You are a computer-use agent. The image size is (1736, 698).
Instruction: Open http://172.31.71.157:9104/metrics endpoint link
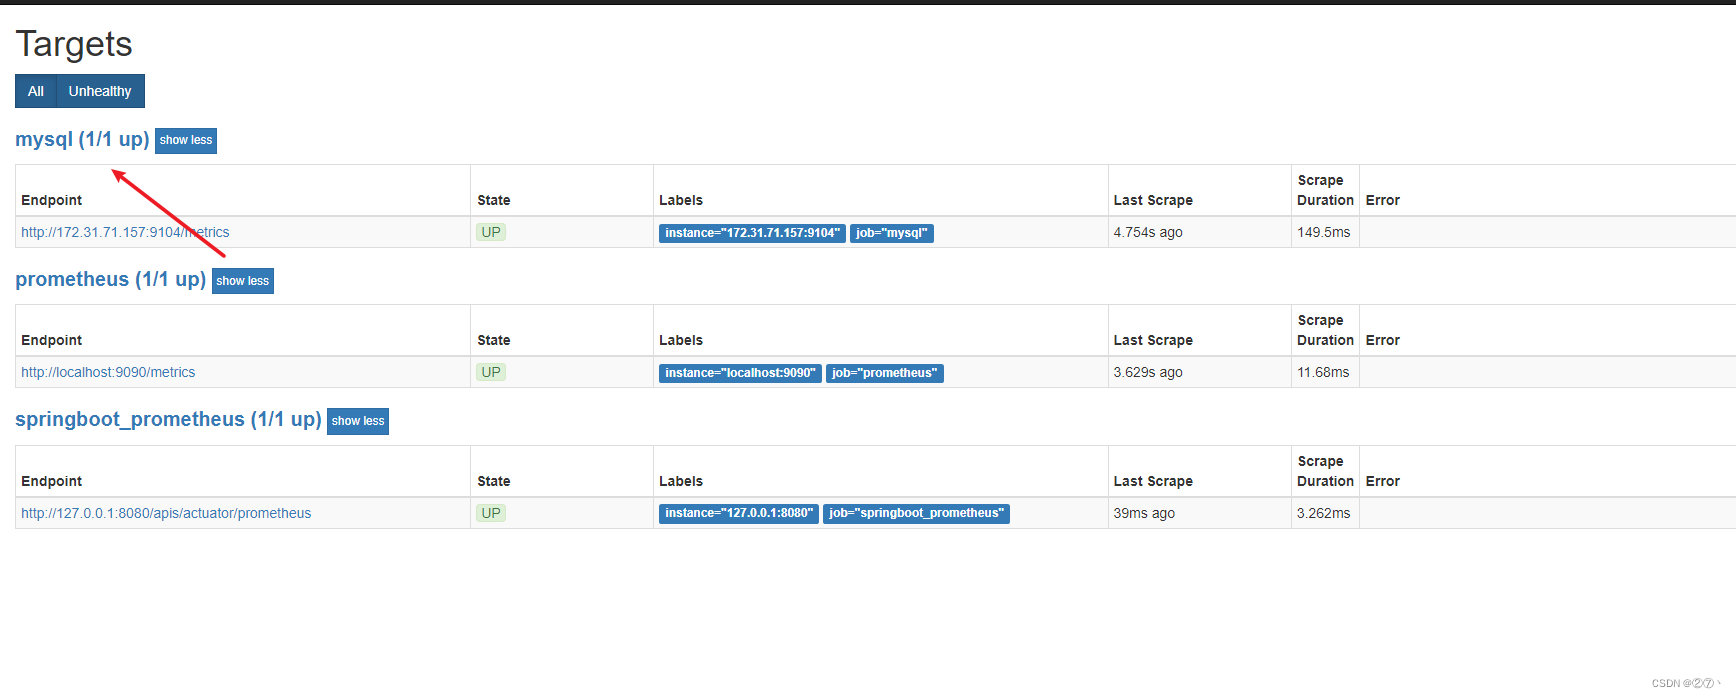click(x=125, y=232)
